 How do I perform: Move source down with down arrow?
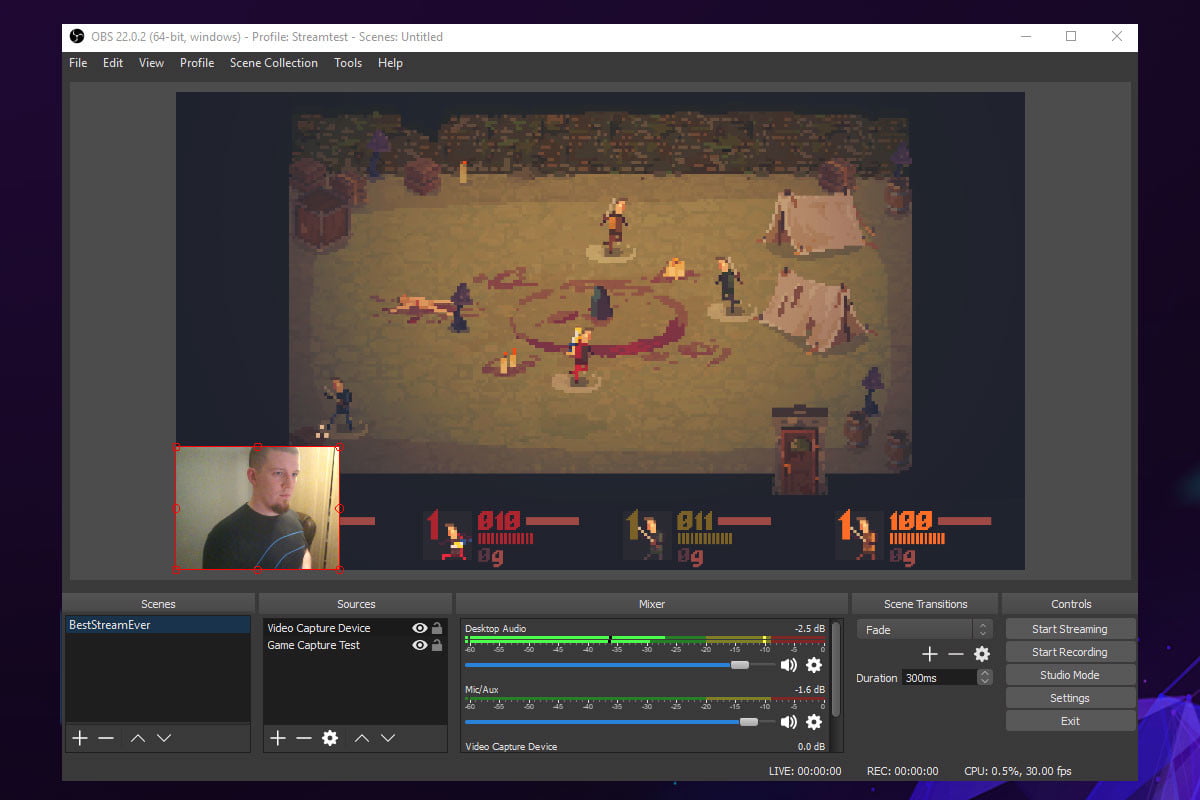[388, 738]
